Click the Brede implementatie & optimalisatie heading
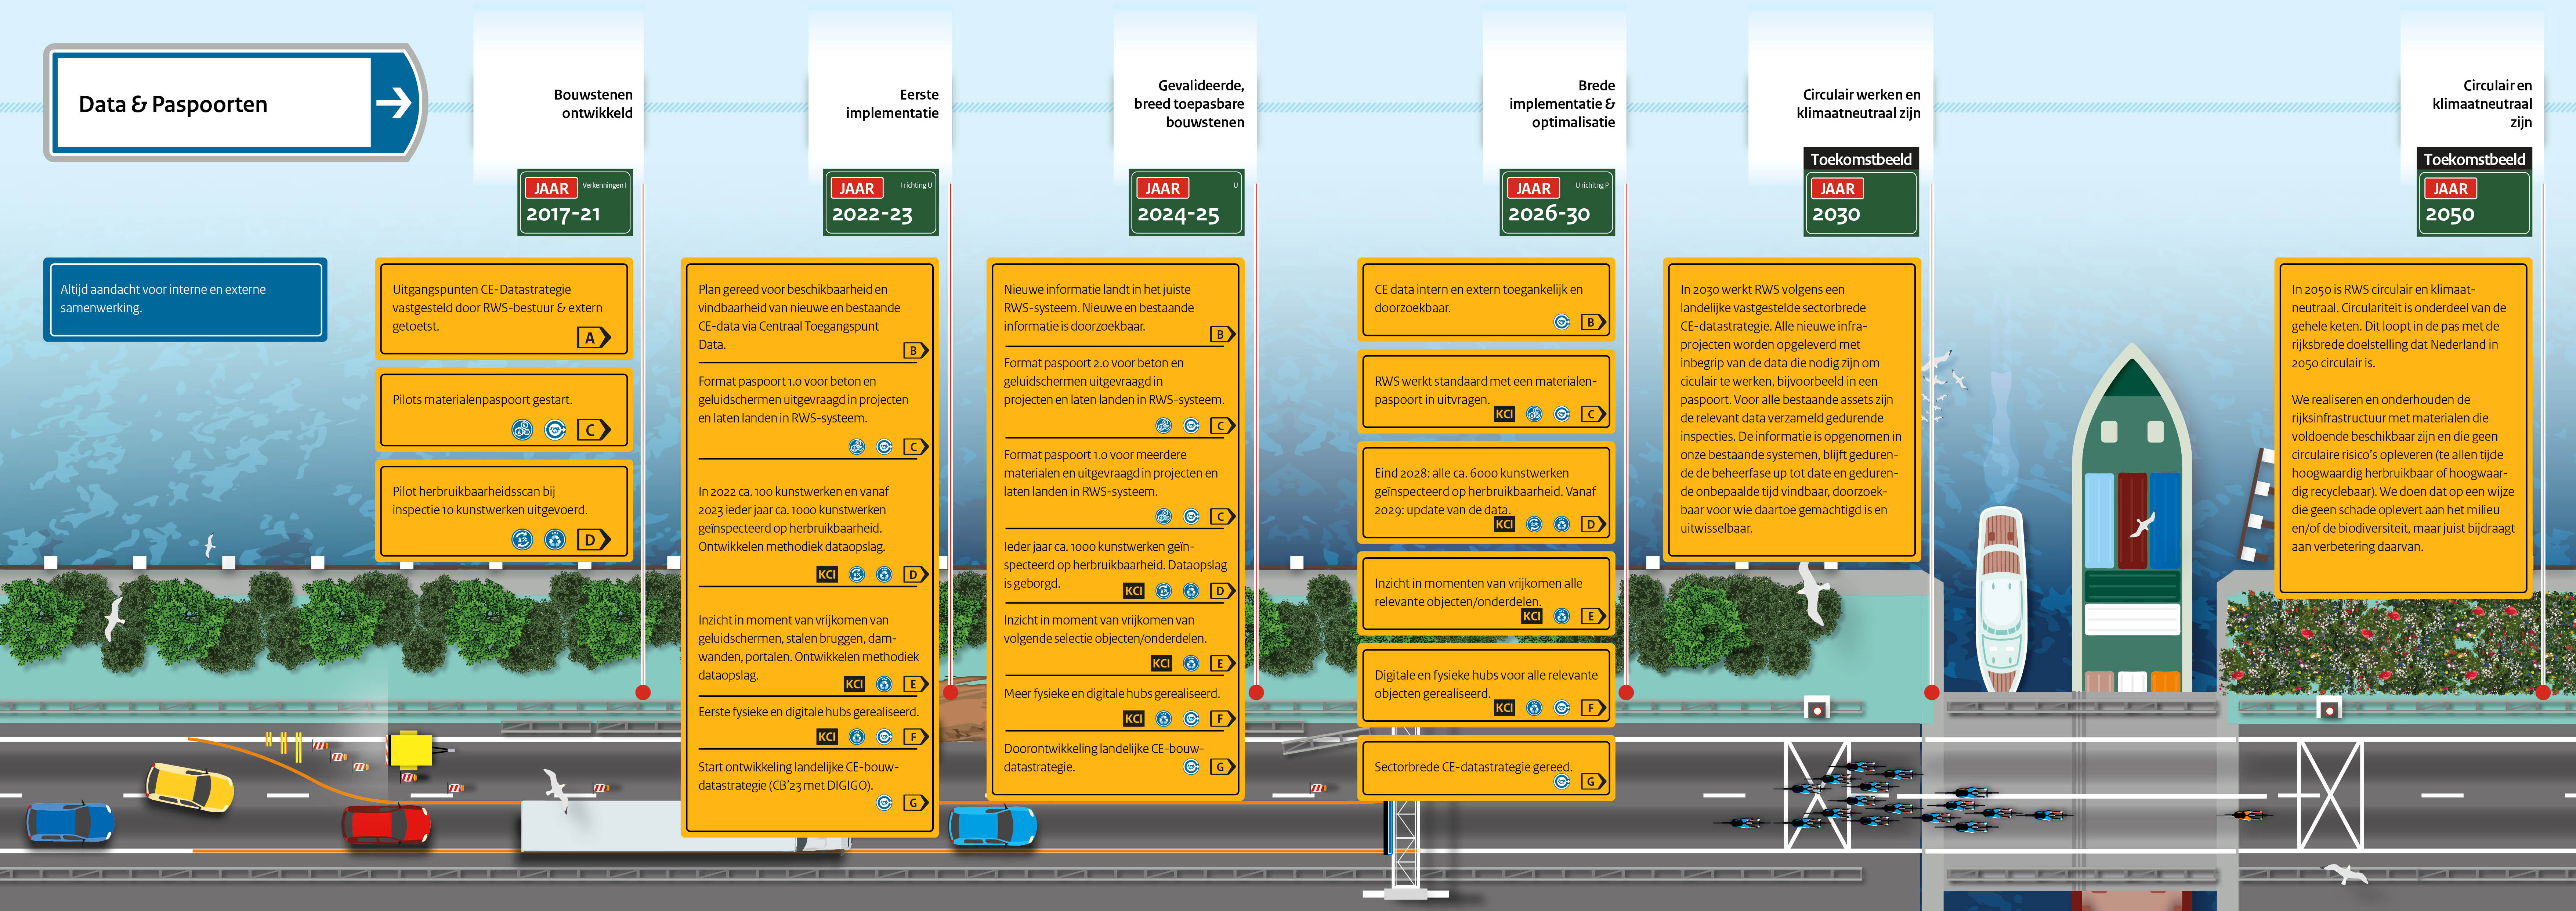This screenshot has height=911, width=2576. pos(1562,104)
